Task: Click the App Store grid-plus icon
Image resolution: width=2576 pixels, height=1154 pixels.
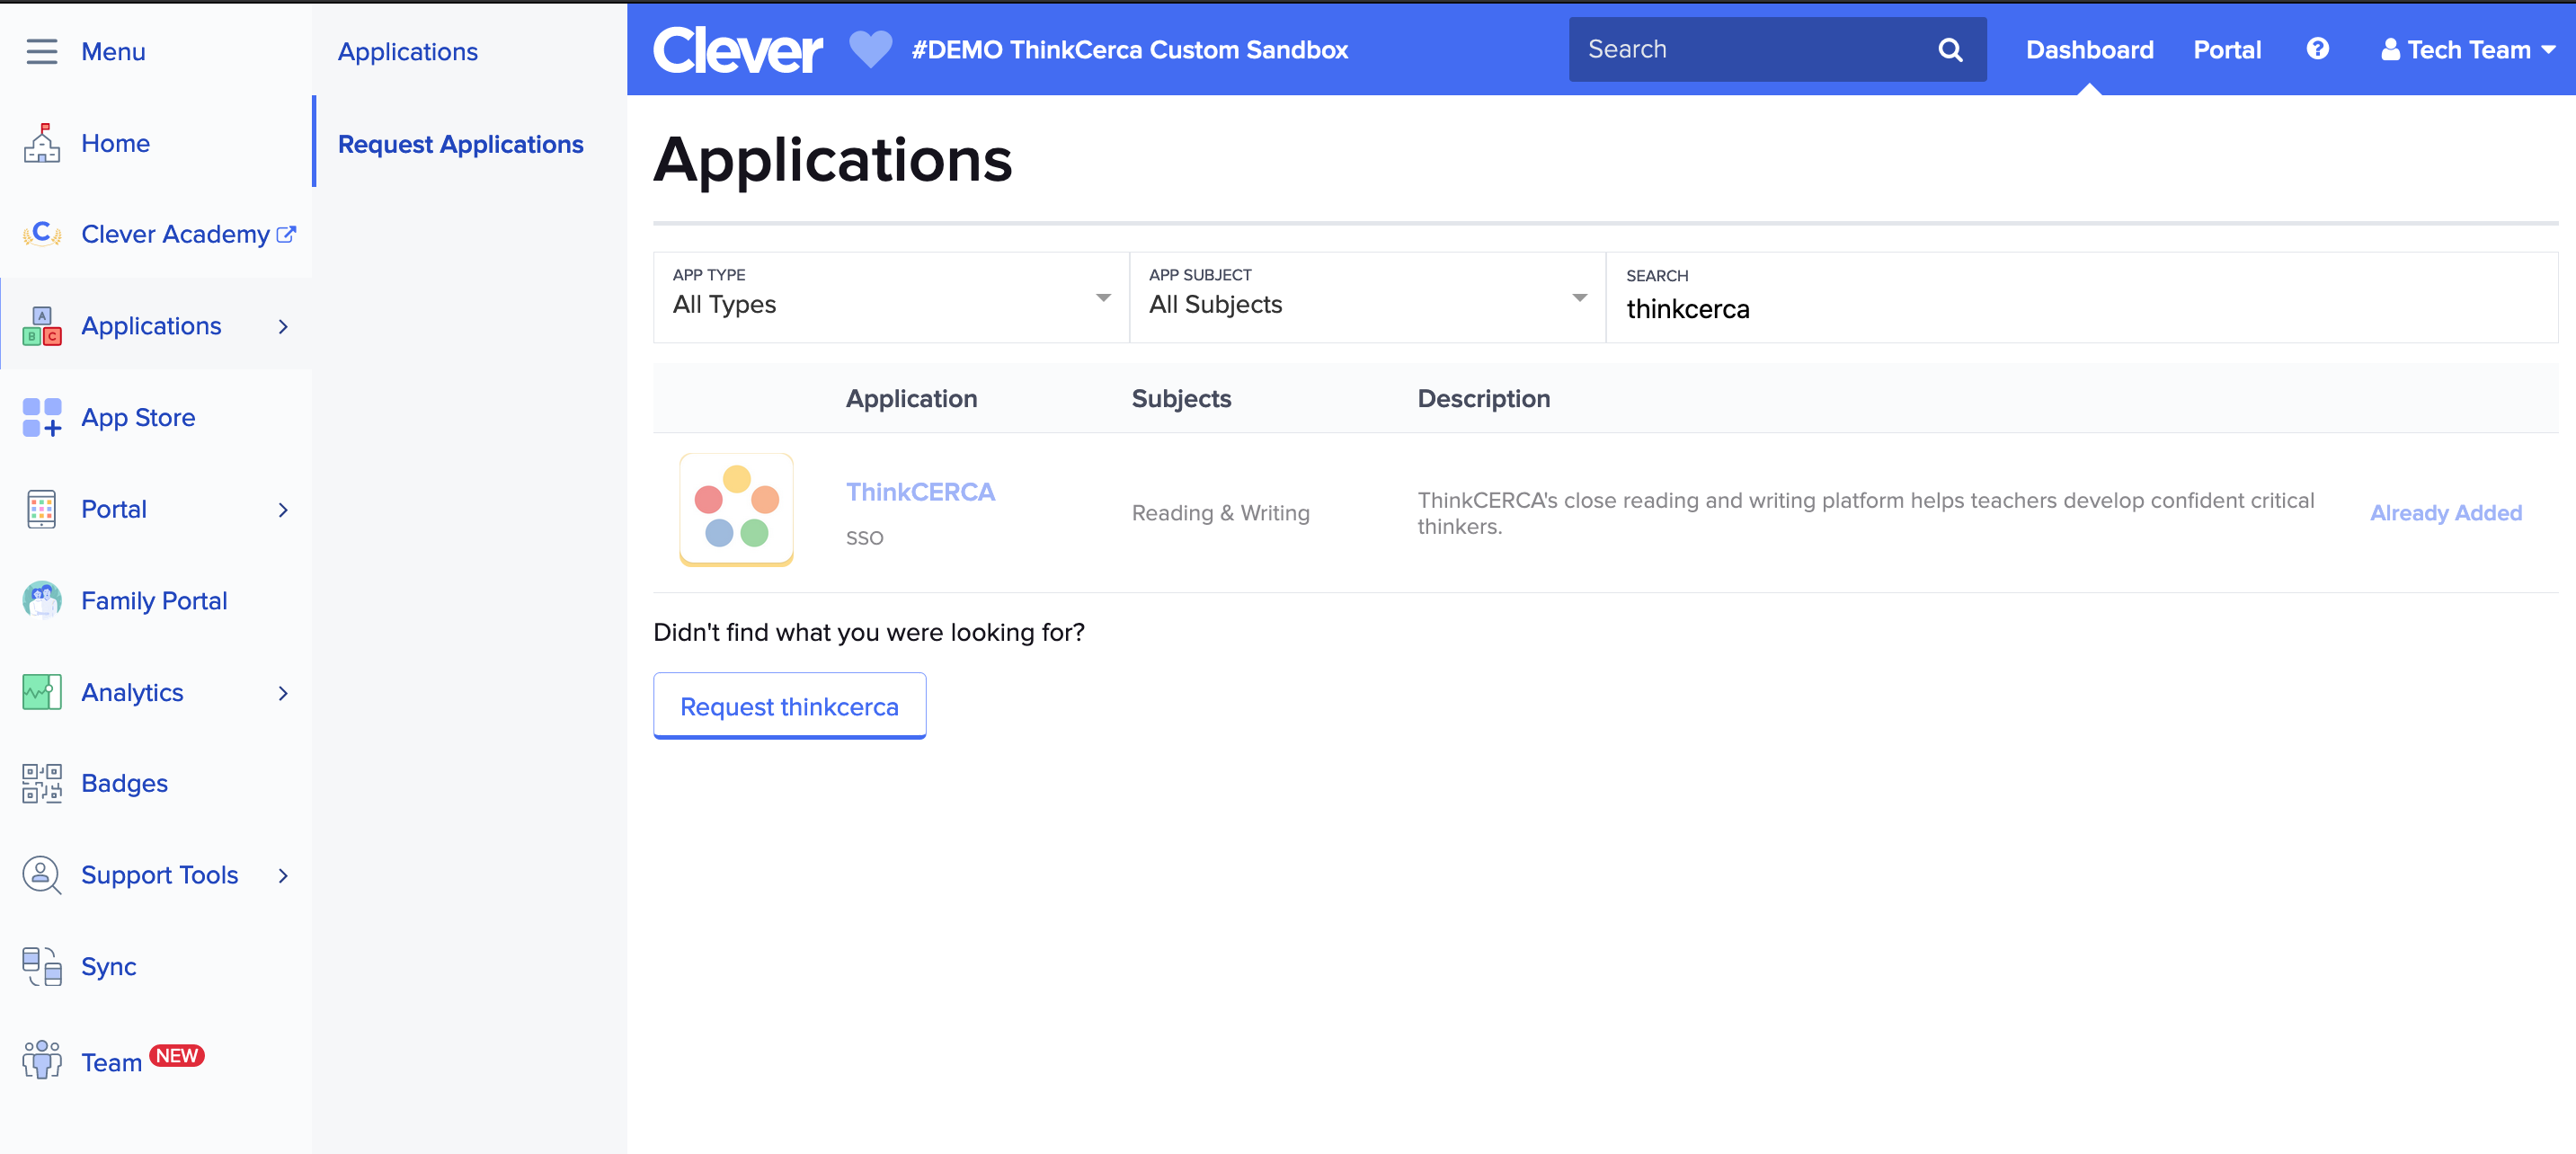Action: coord(42,417)
